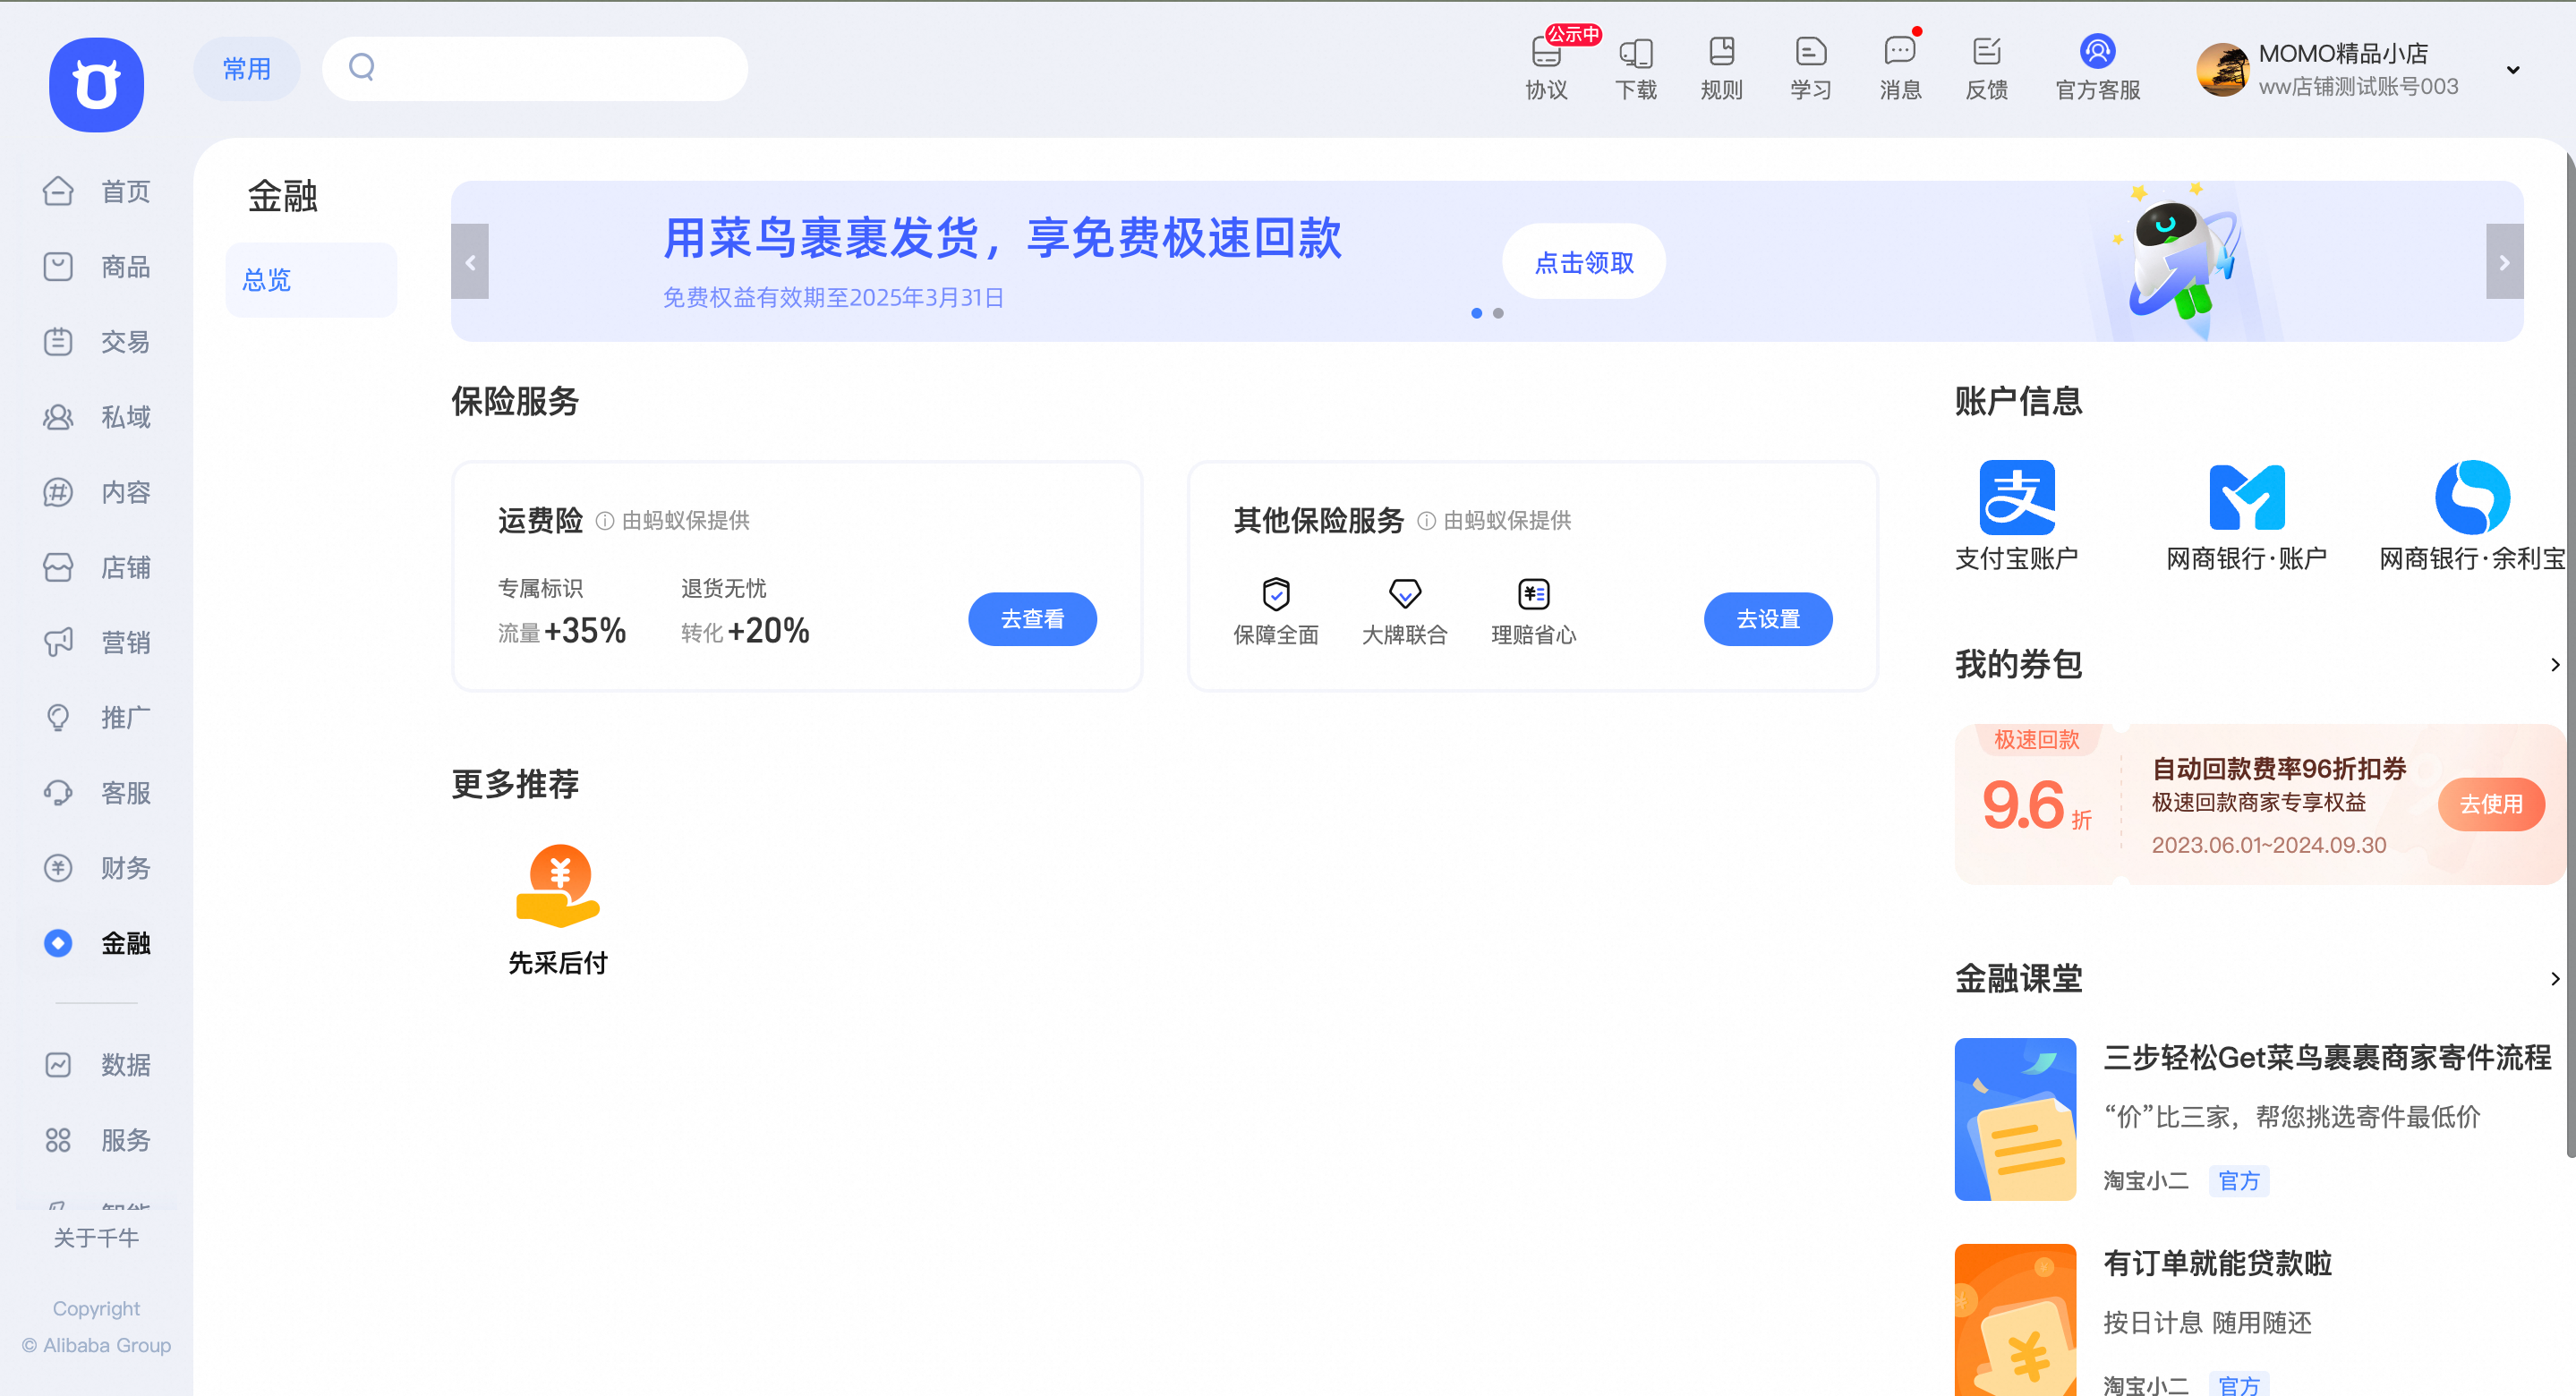Open the 推广 promotion section

pyautogui.click(x=97, y=717)
